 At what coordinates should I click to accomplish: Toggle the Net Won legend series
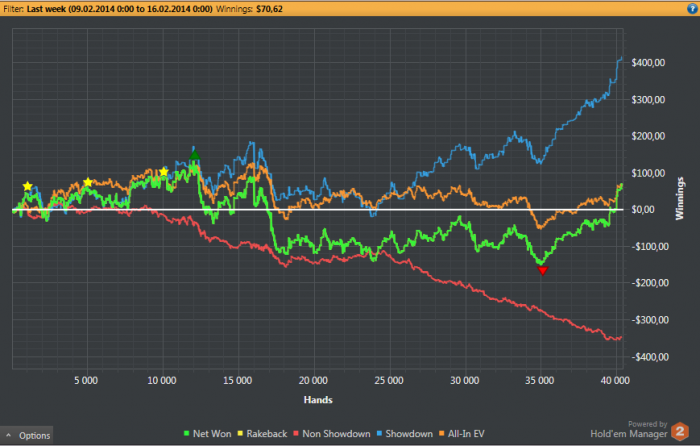208,433
